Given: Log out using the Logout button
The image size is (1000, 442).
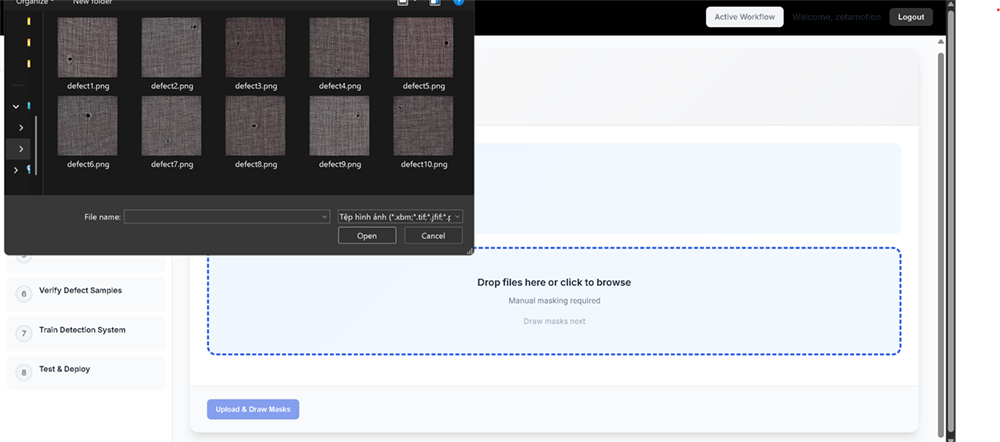Looking at the screenshot, I should point(911,17).
